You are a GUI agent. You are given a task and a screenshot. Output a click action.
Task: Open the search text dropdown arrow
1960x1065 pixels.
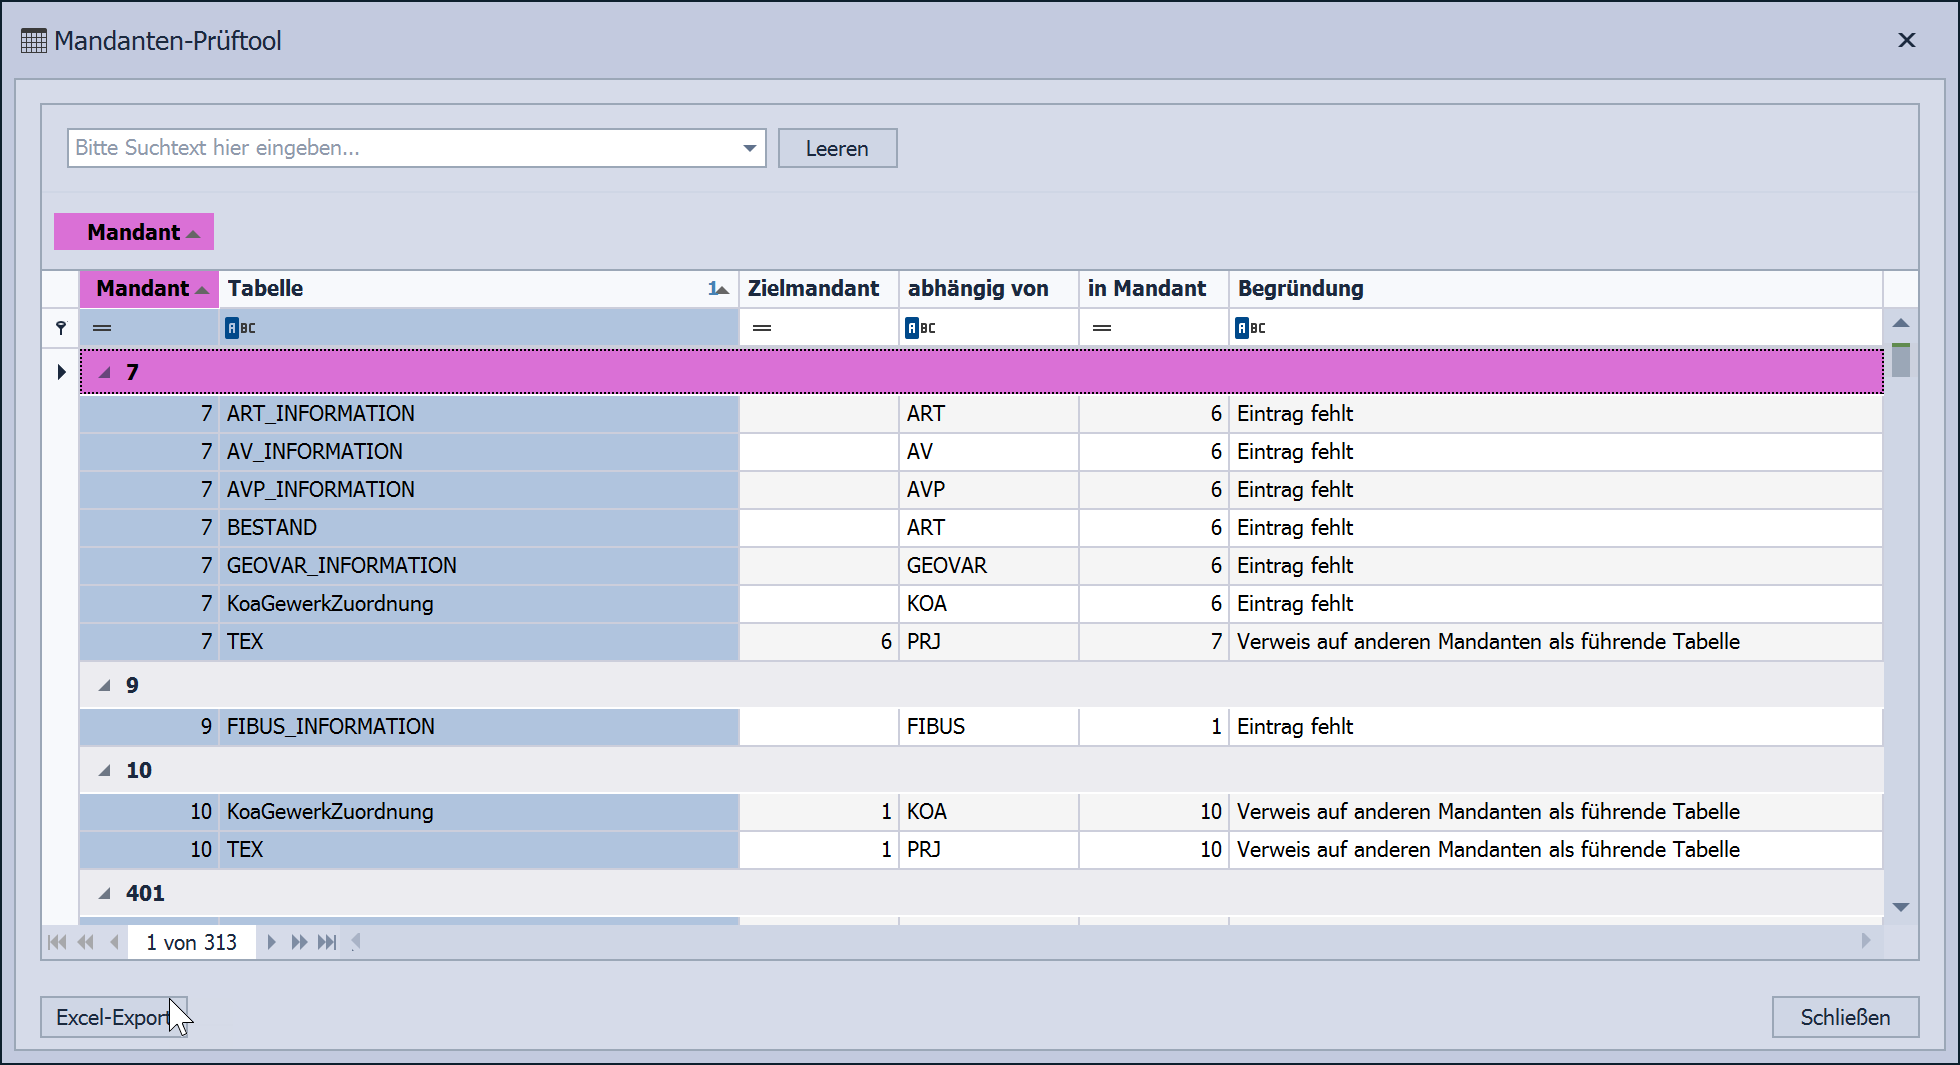[x=749, y=148]
